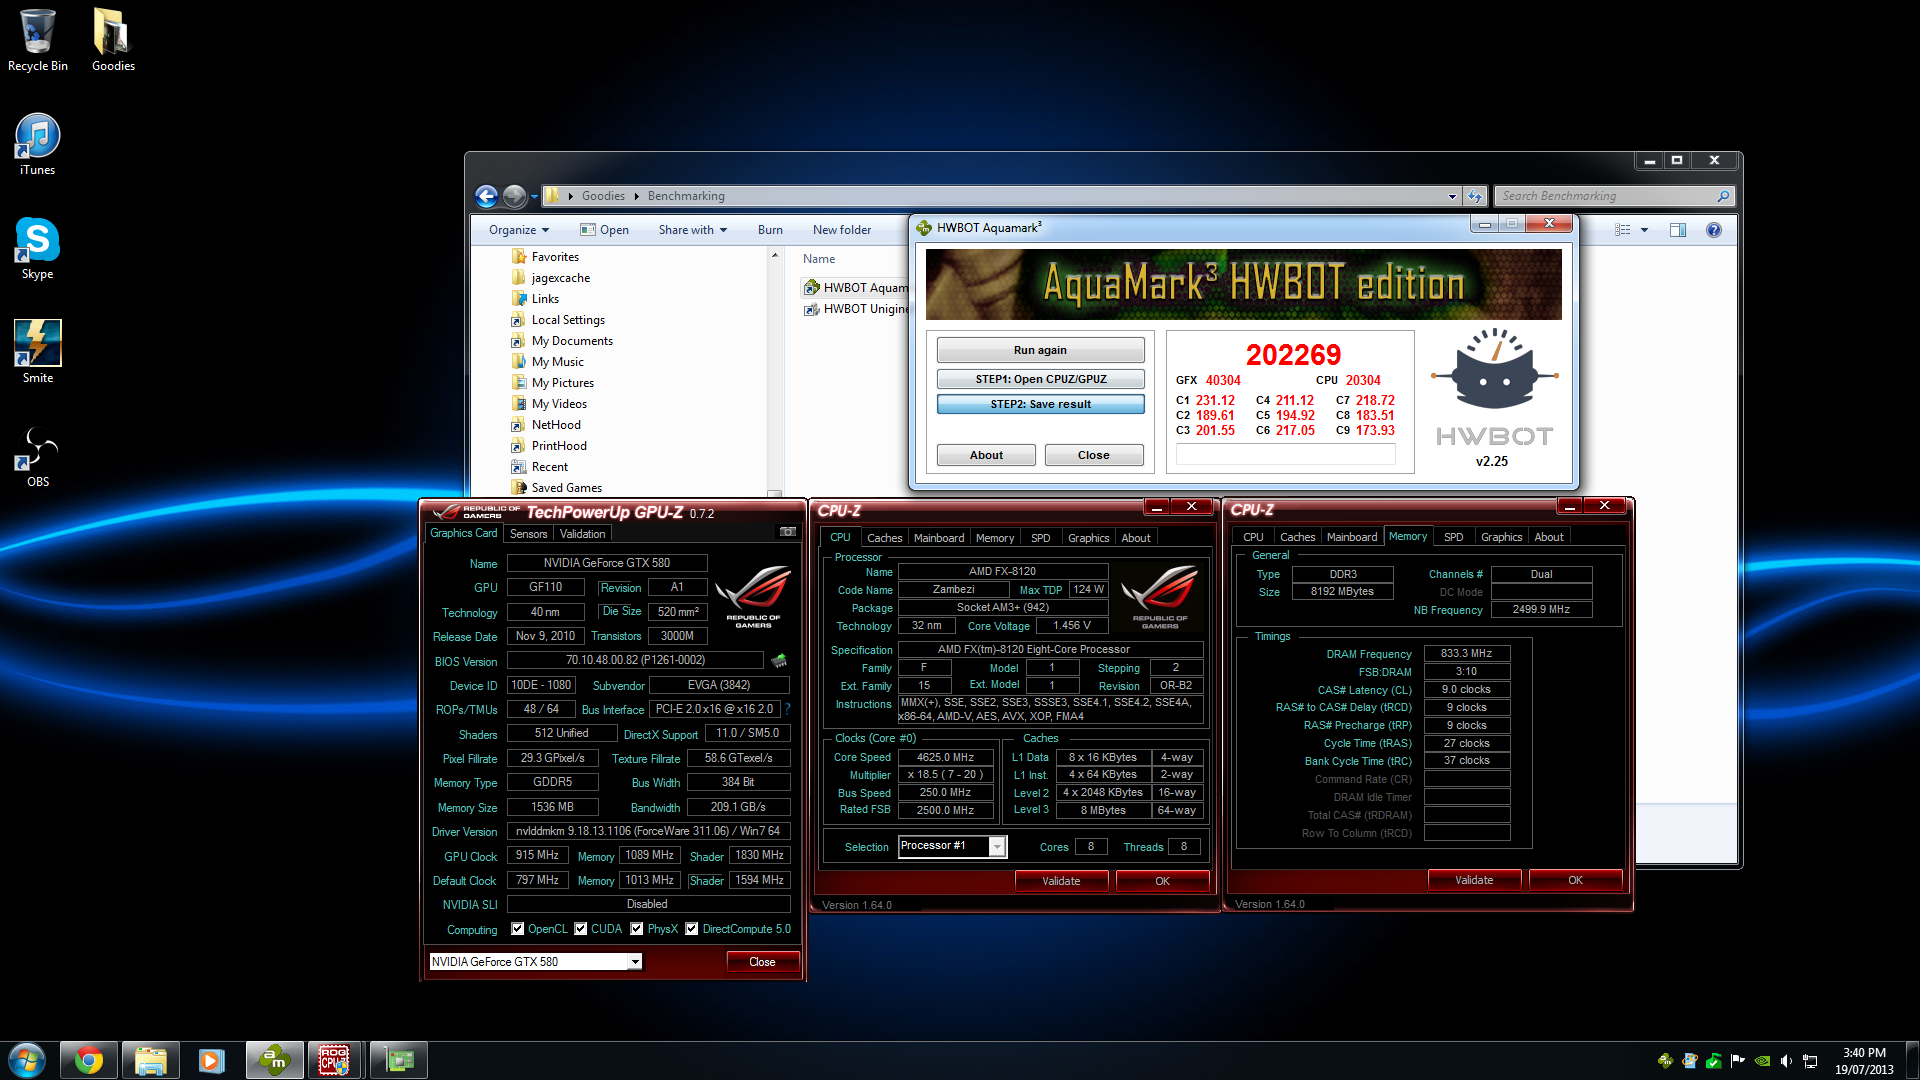Click the Burn toolbar button in Explorer
Image resolution: width=1920 pixels, height=1080 pixels.
click(x=770, y=230)
